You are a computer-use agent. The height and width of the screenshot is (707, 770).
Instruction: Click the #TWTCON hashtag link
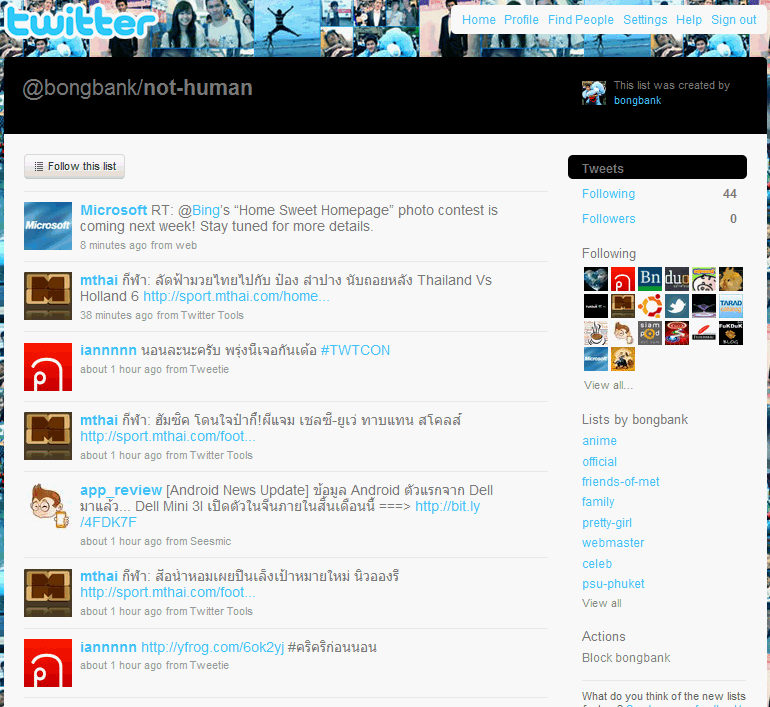pos(355,351)
